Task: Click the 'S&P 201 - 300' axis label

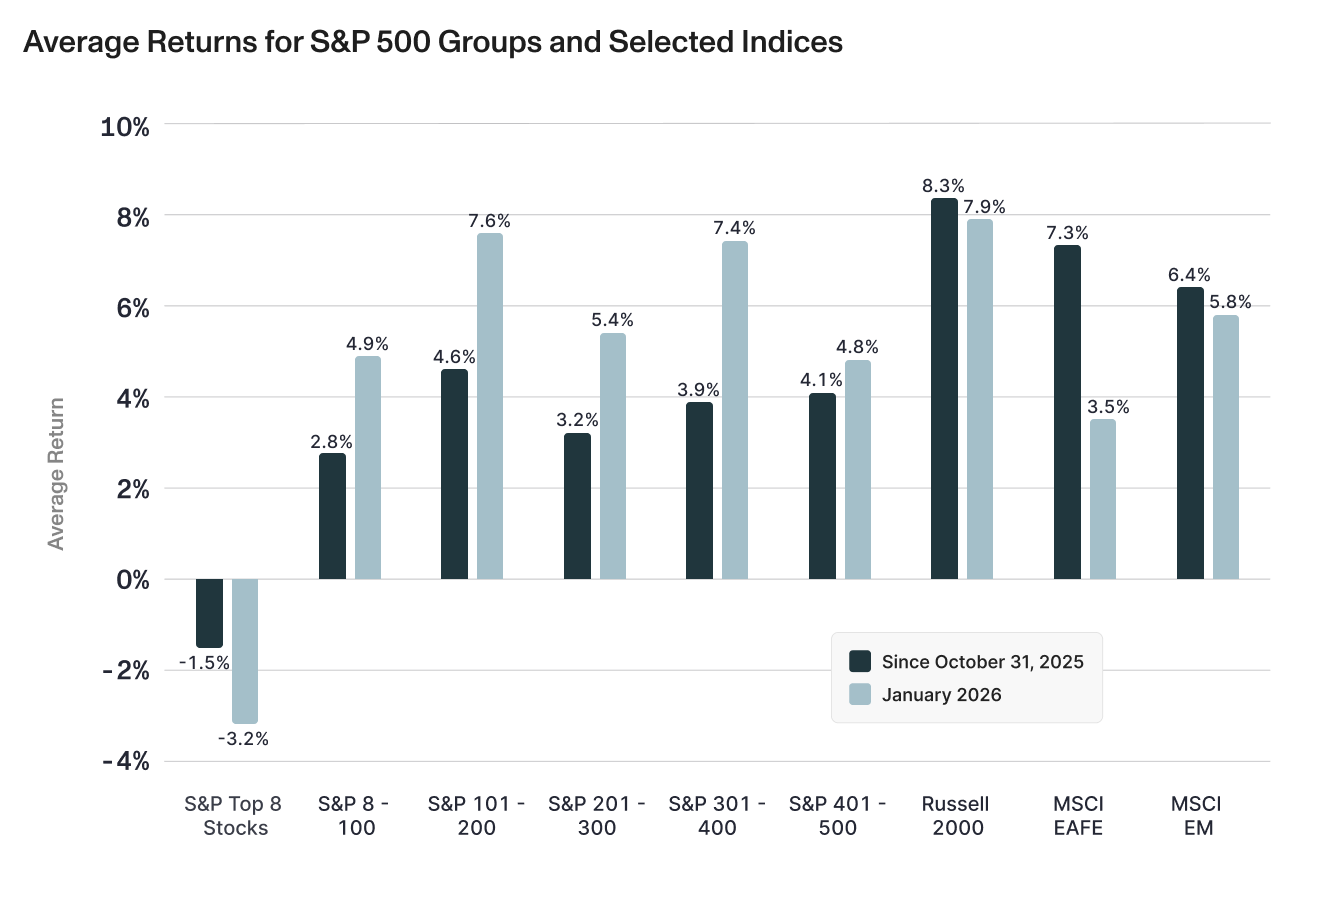Action: [597, 816]
